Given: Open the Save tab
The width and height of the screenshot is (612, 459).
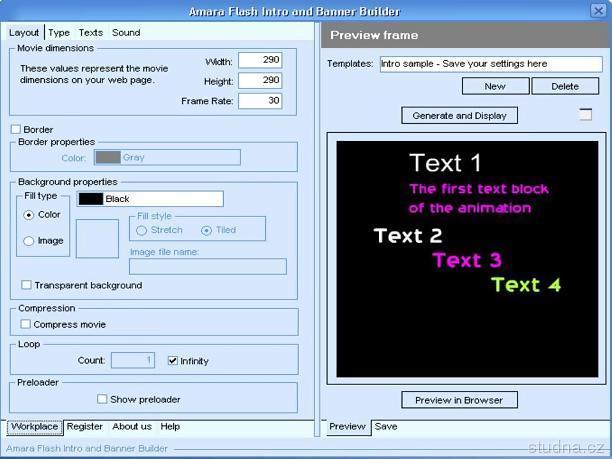Looking at the screenshot, I should click(x=386, y=427).
